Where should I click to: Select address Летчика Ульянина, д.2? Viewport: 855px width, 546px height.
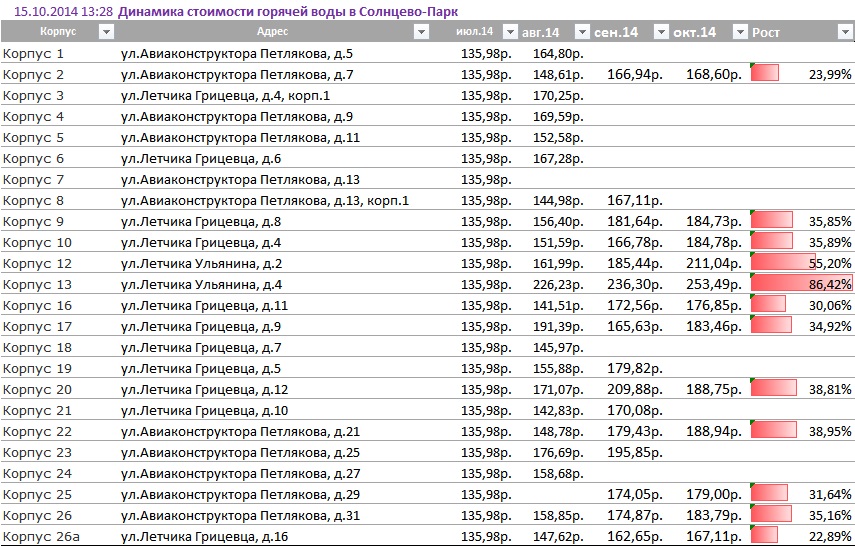tap(201, 263)
